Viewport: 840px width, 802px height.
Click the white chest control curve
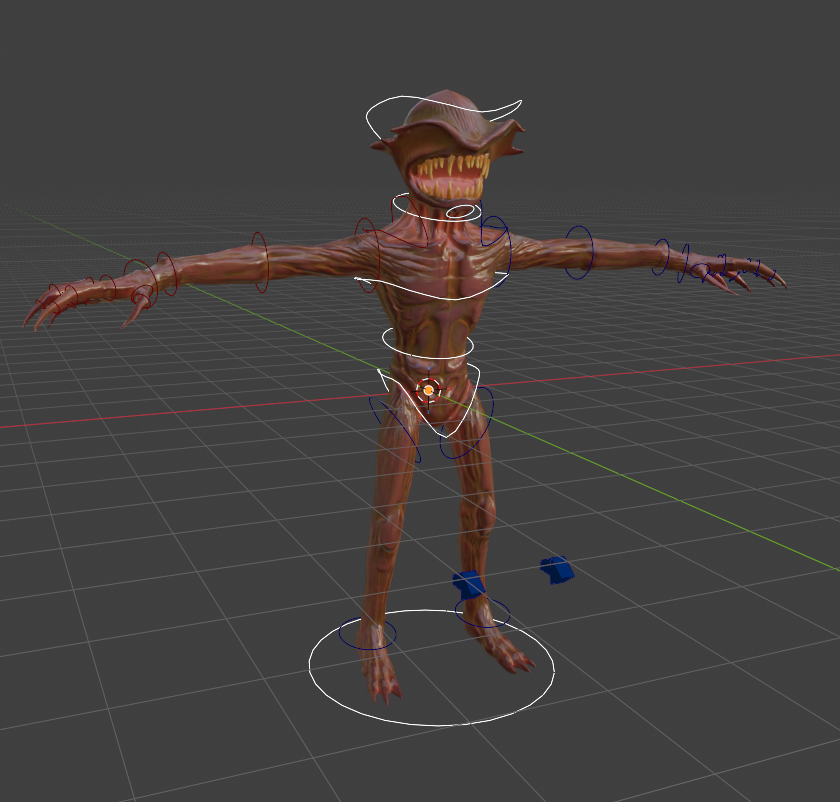click(x=432, y=286)
